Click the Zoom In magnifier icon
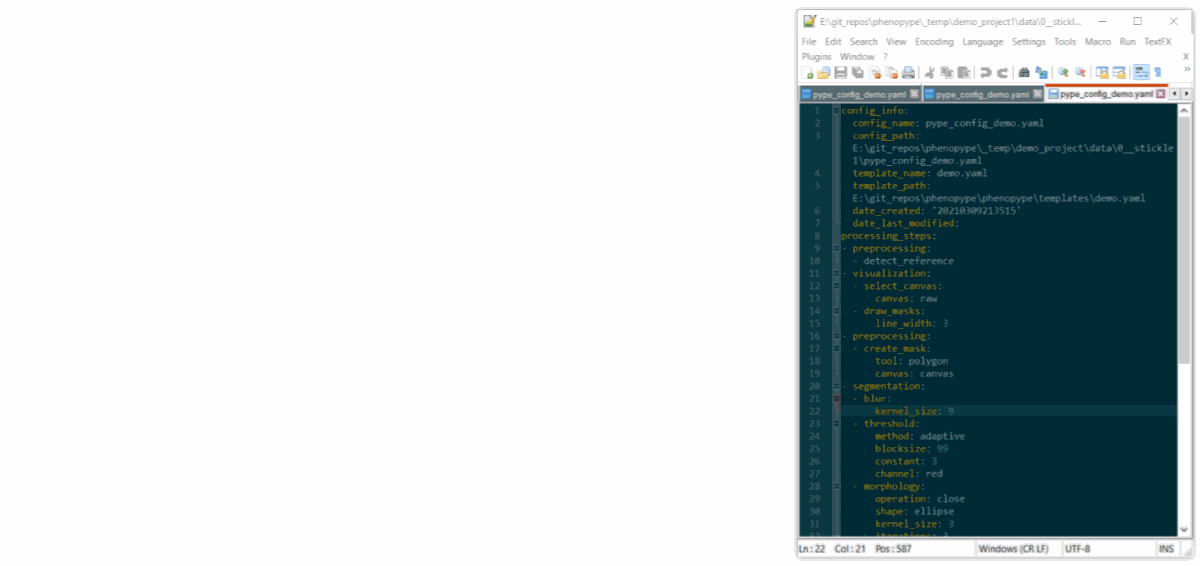This screenshot has height=566, width=1200. click(1063, 73)
